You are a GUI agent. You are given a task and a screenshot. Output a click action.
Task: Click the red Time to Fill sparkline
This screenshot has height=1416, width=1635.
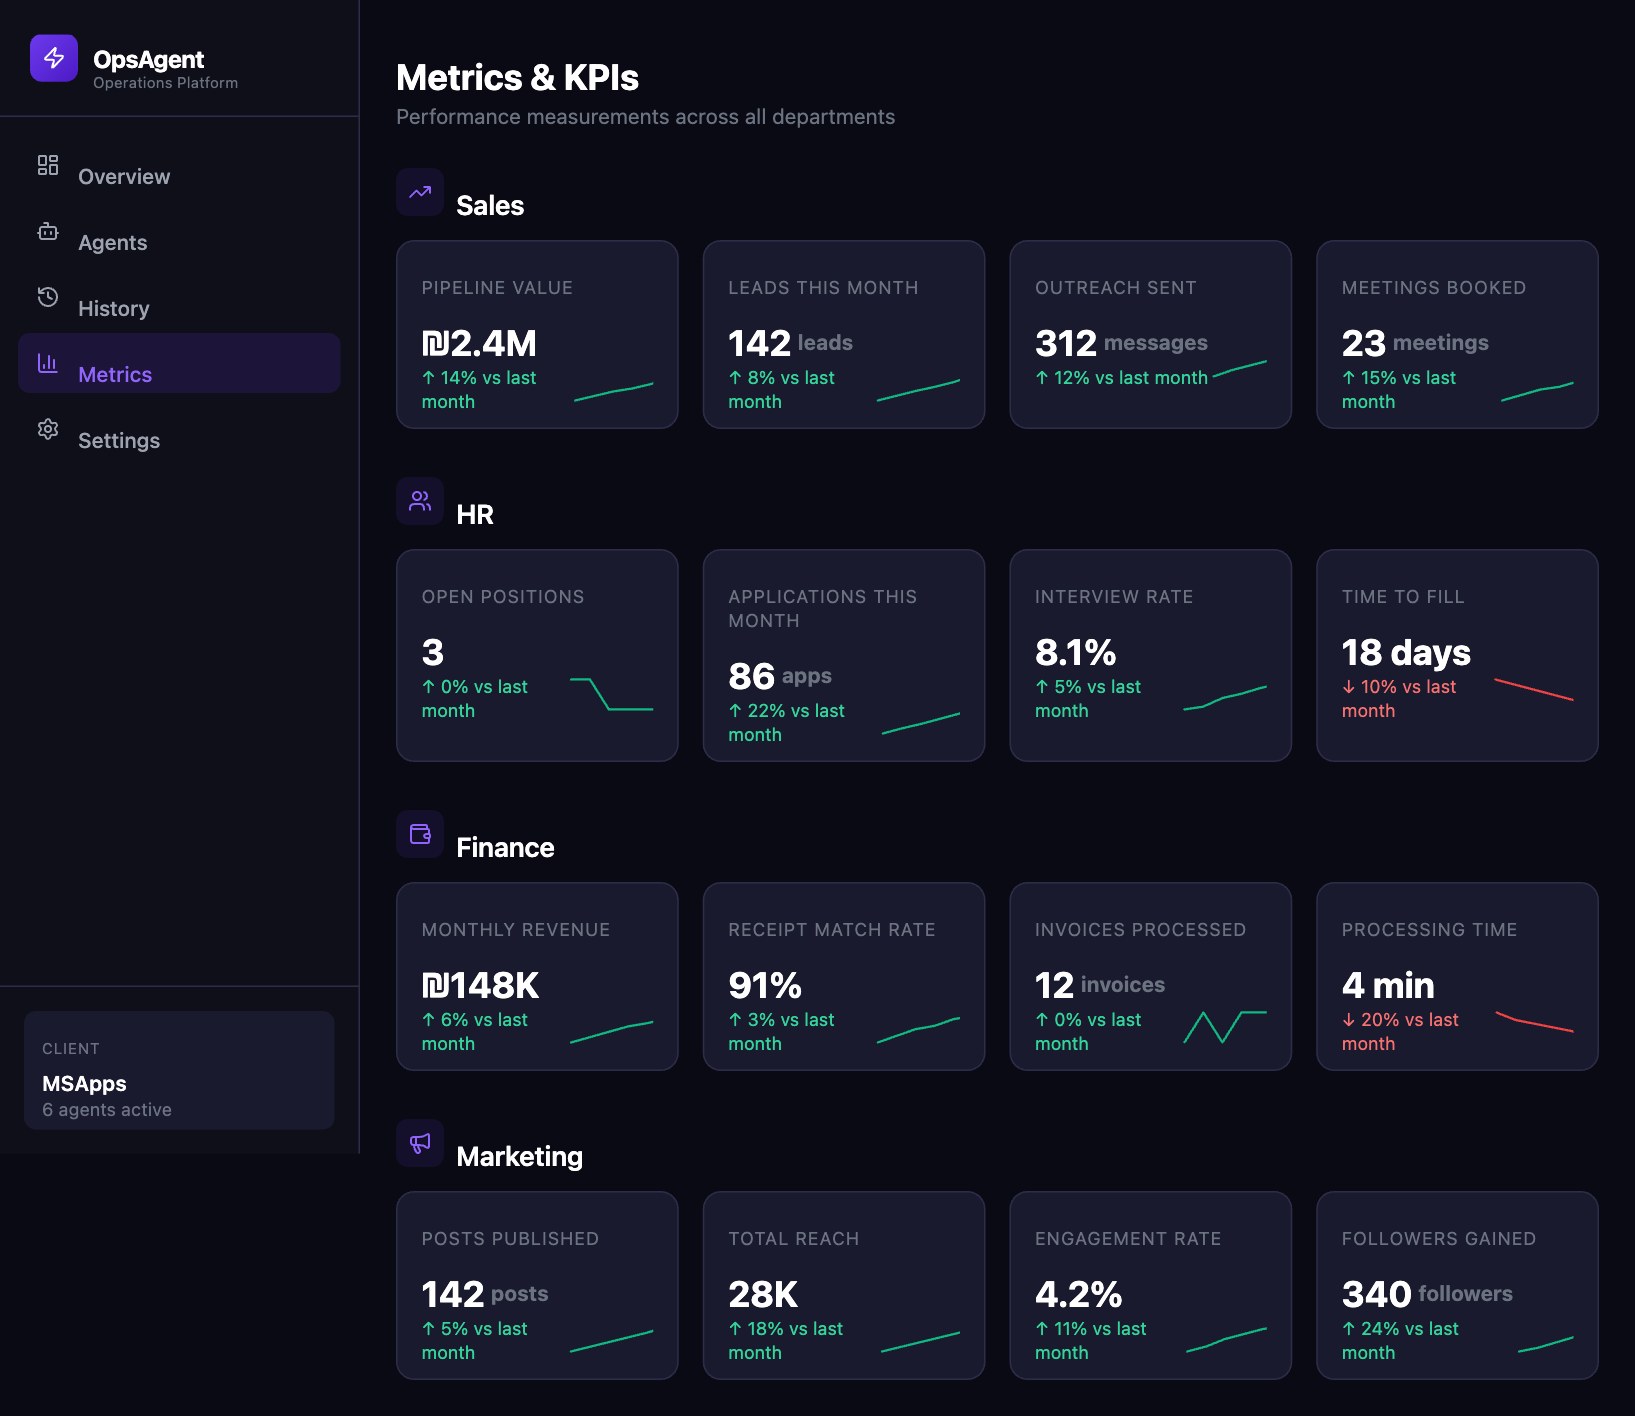tap(1534, 689)
